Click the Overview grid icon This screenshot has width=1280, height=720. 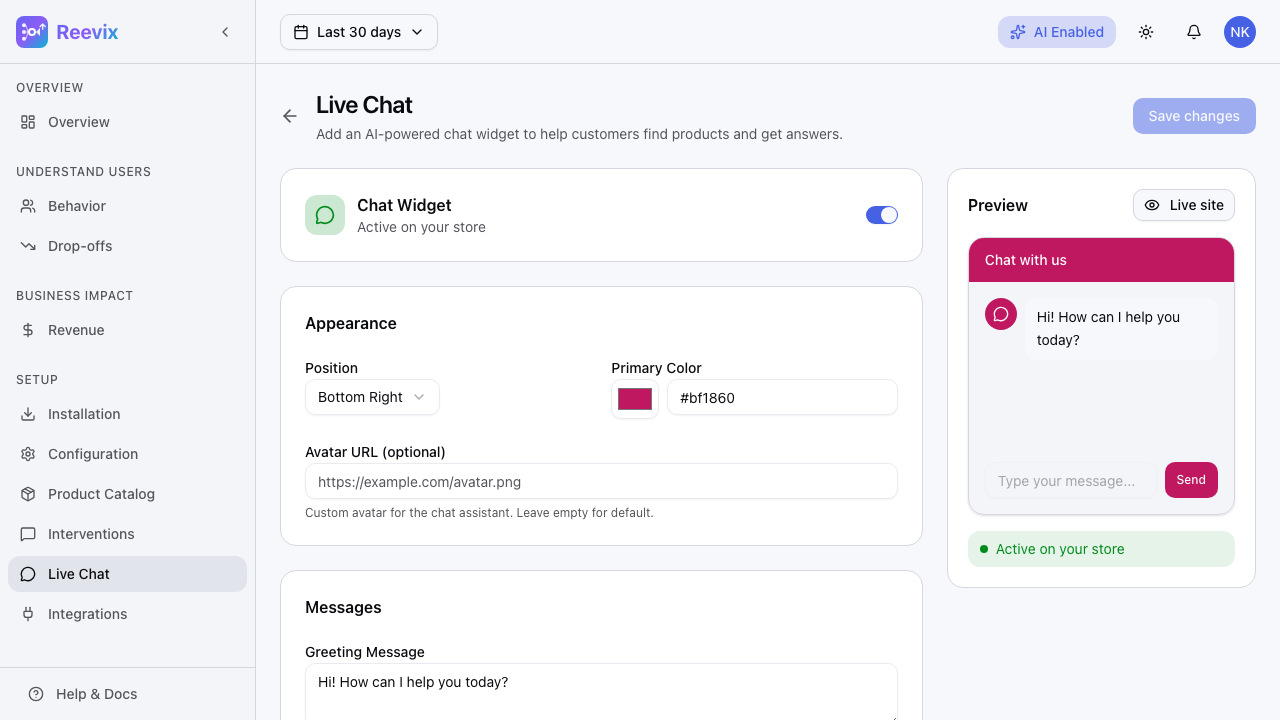(x=28, y=122)
